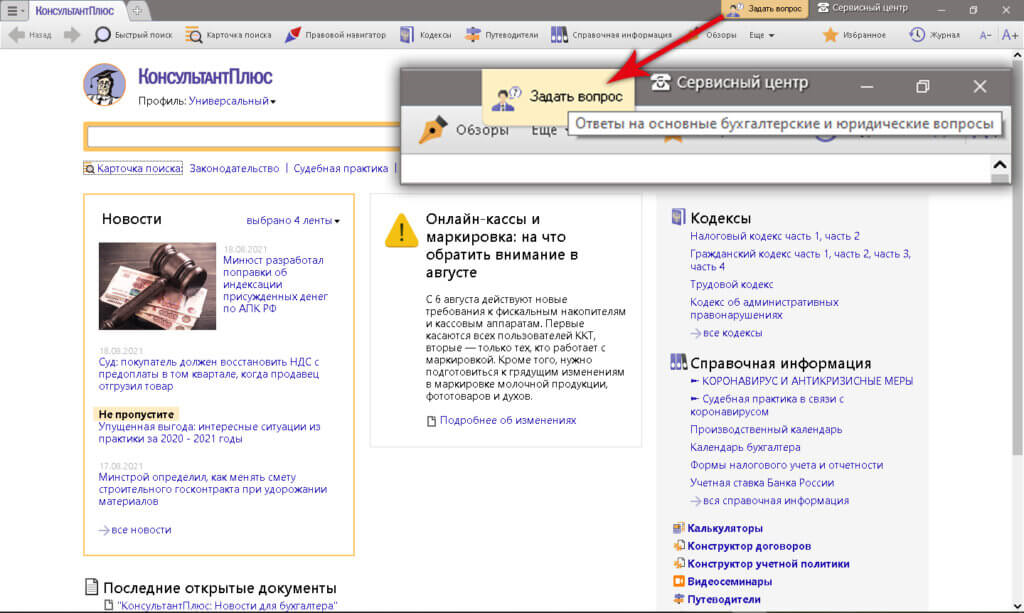Open the Журнал history

point(935,35)
